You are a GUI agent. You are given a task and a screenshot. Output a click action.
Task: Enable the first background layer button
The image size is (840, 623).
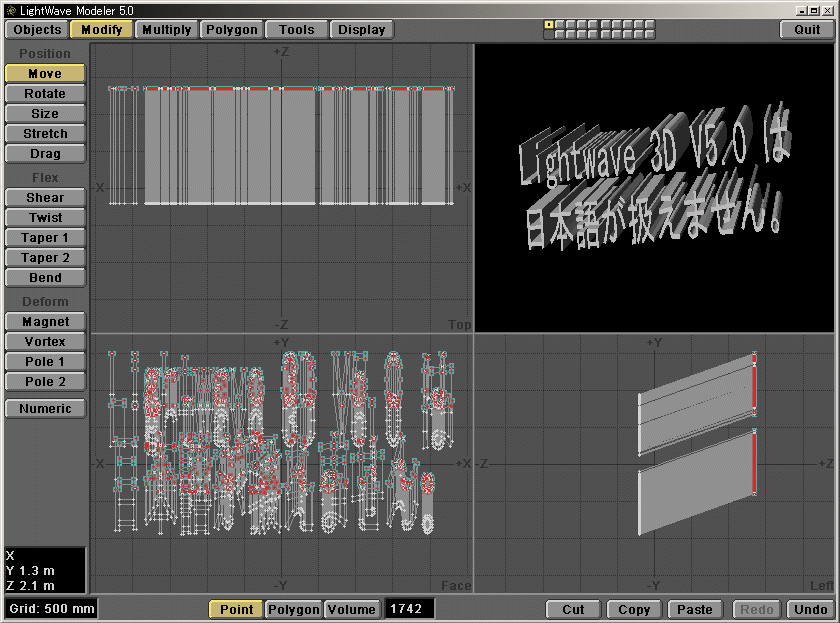(548, 35)
